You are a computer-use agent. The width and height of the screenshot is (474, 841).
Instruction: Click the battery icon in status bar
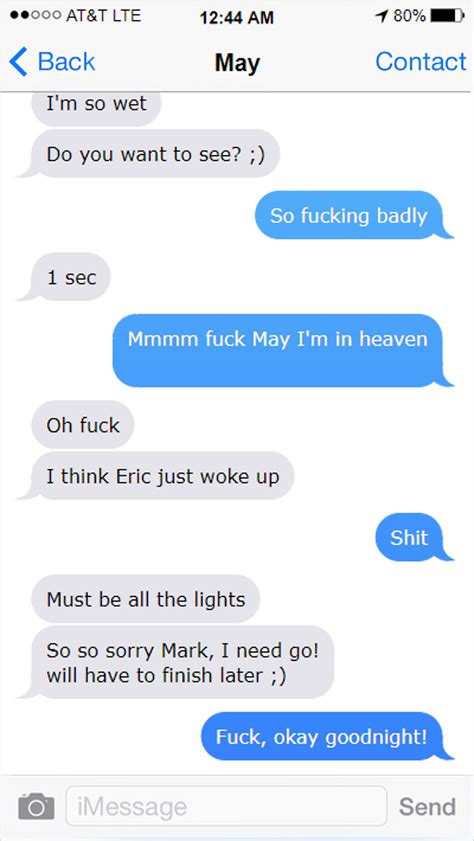pos(447,17)
